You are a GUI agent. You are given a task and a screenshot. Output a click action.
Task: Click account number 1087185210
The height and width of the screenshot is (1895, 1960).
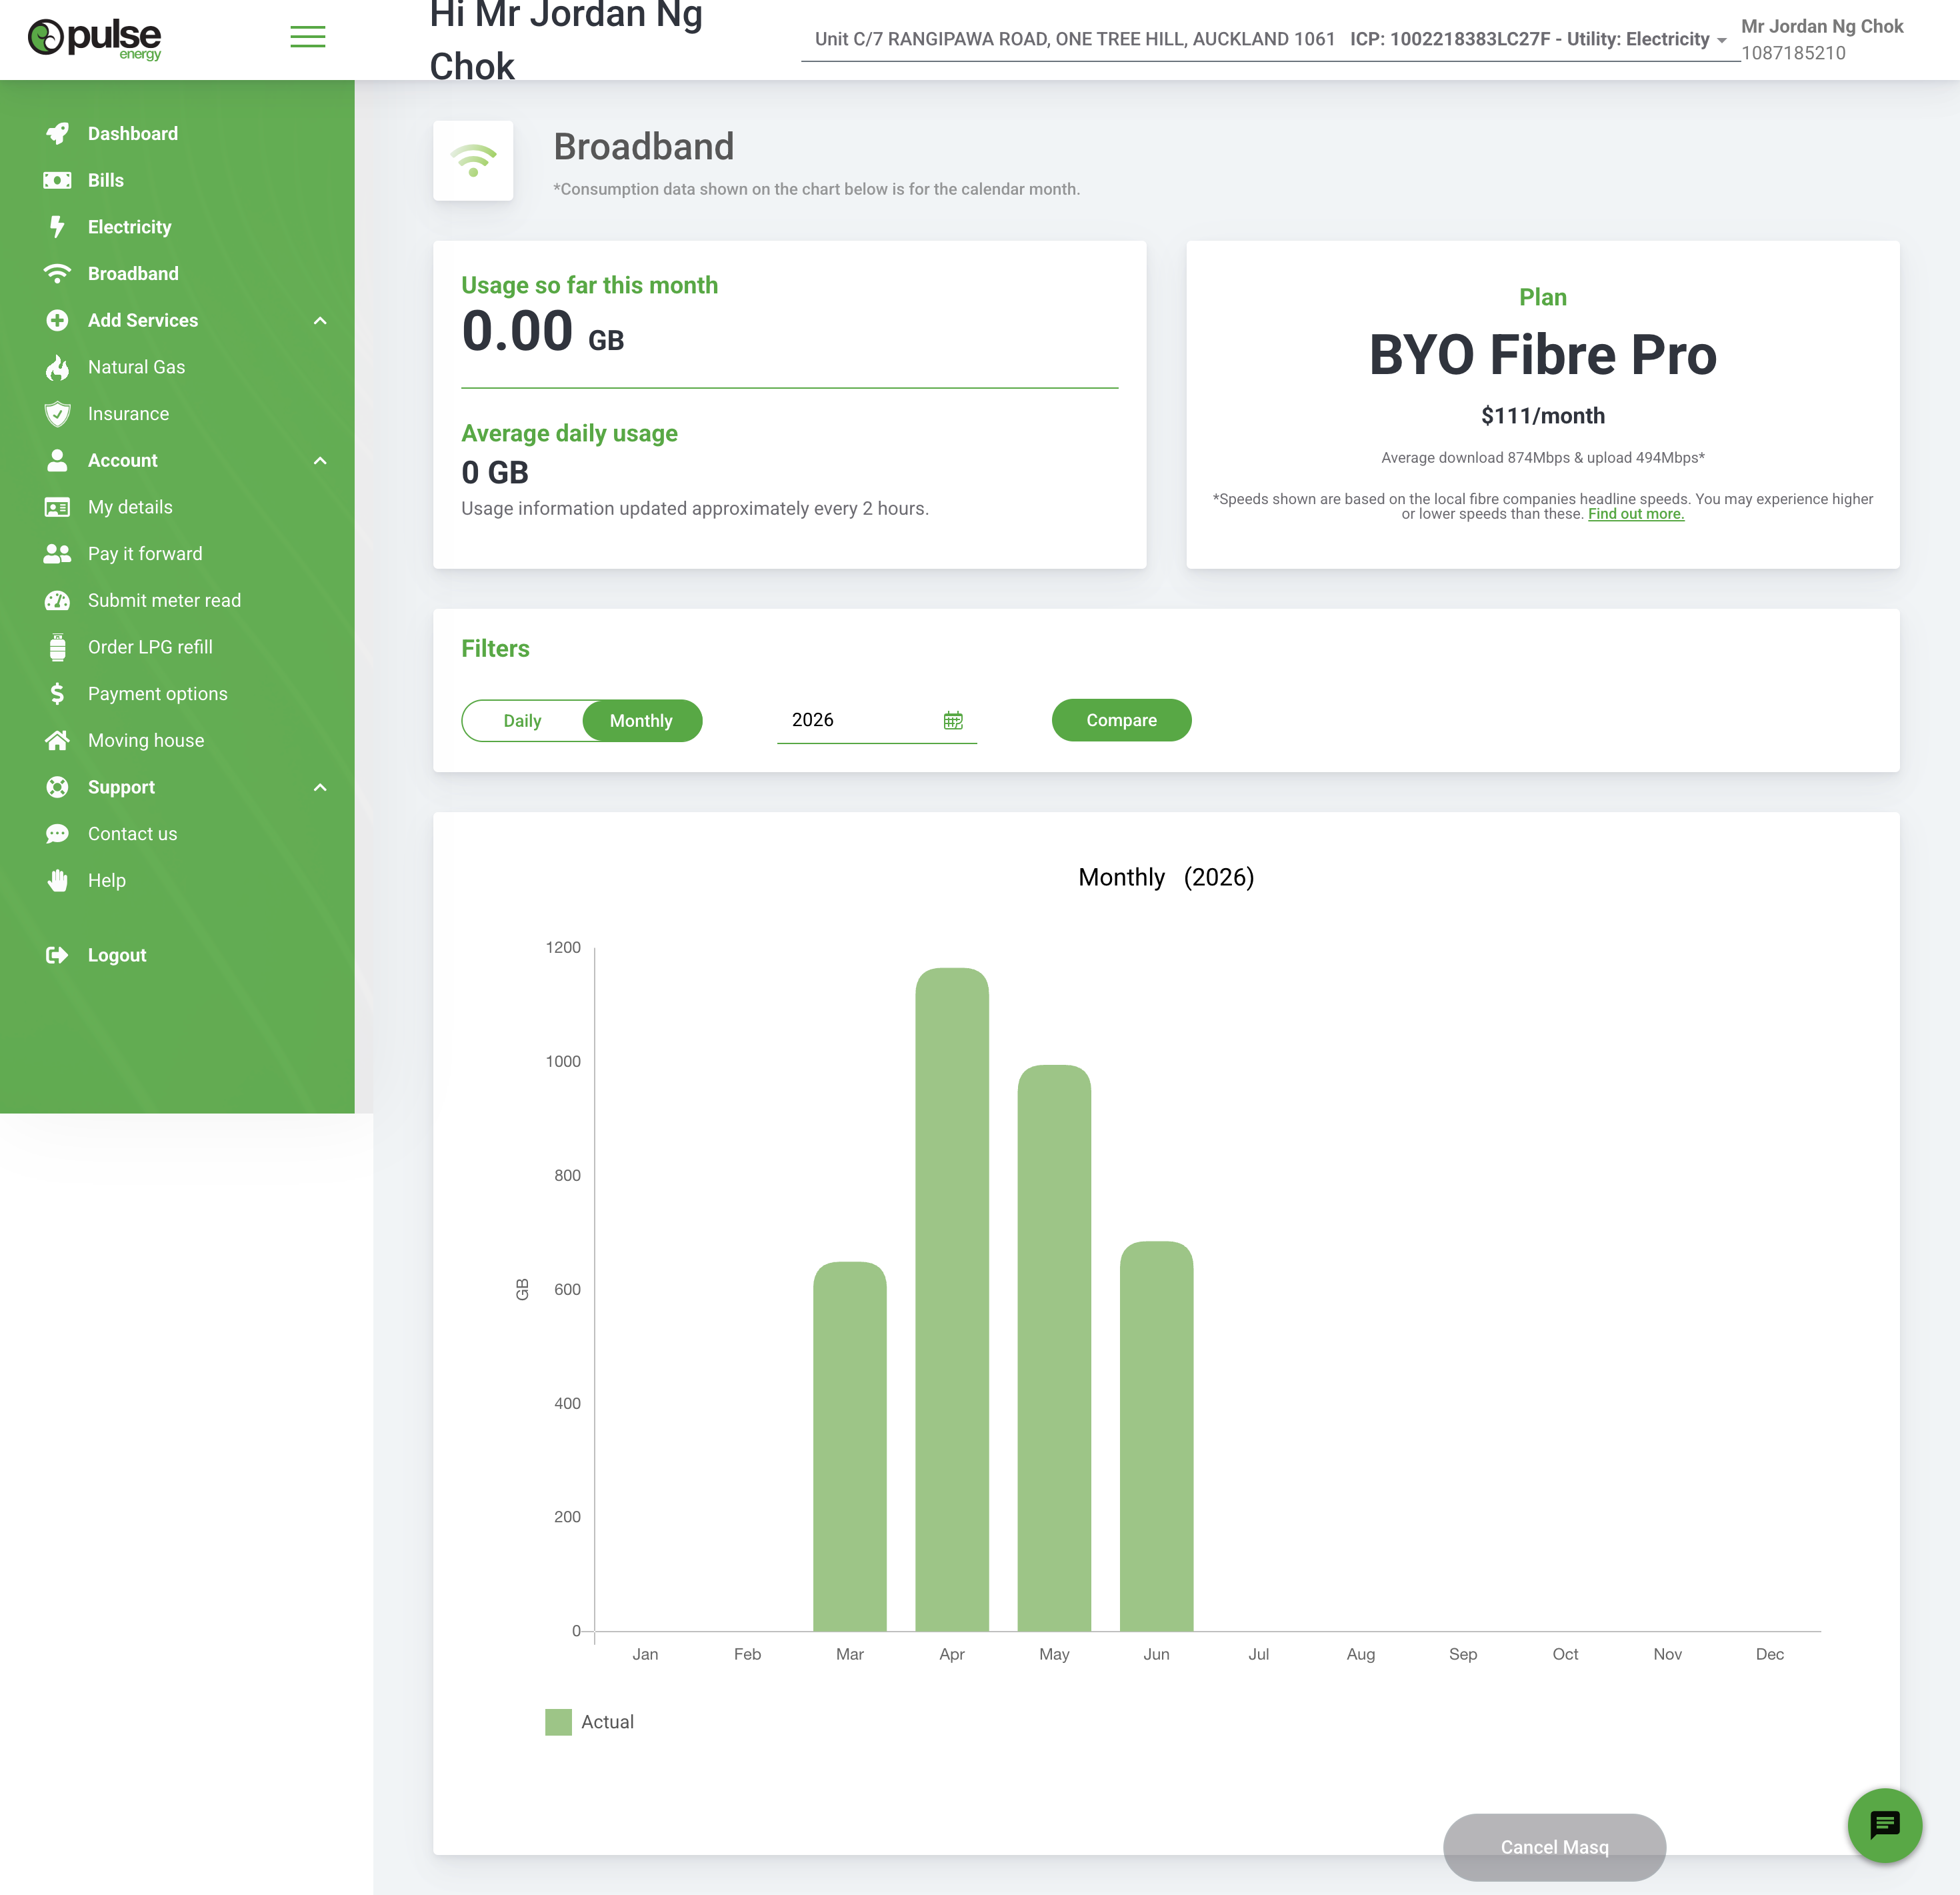click(1793, 53)
